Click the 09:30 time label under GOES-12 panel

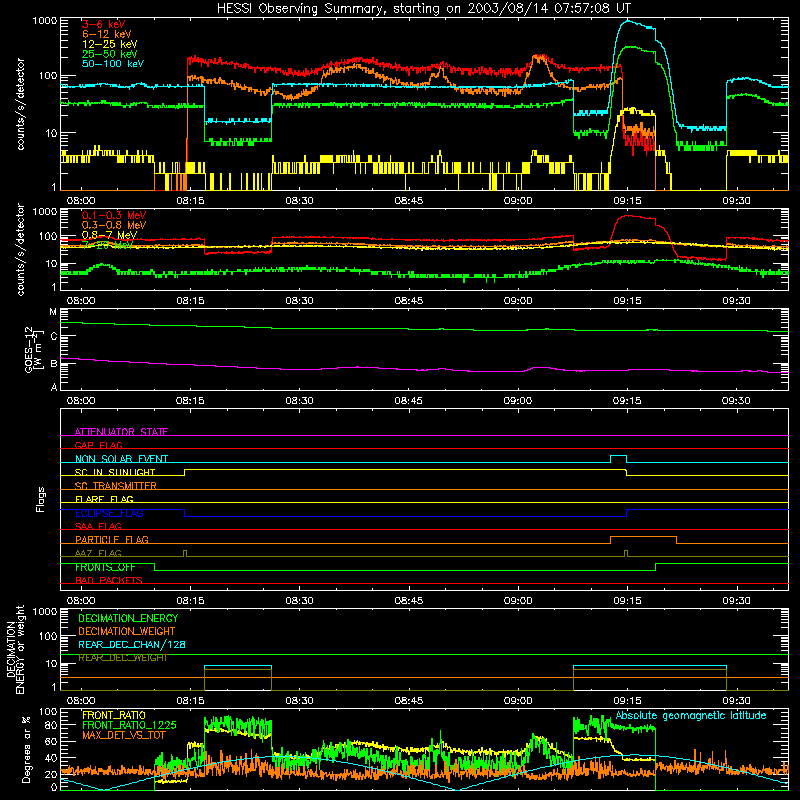point(736,401)
